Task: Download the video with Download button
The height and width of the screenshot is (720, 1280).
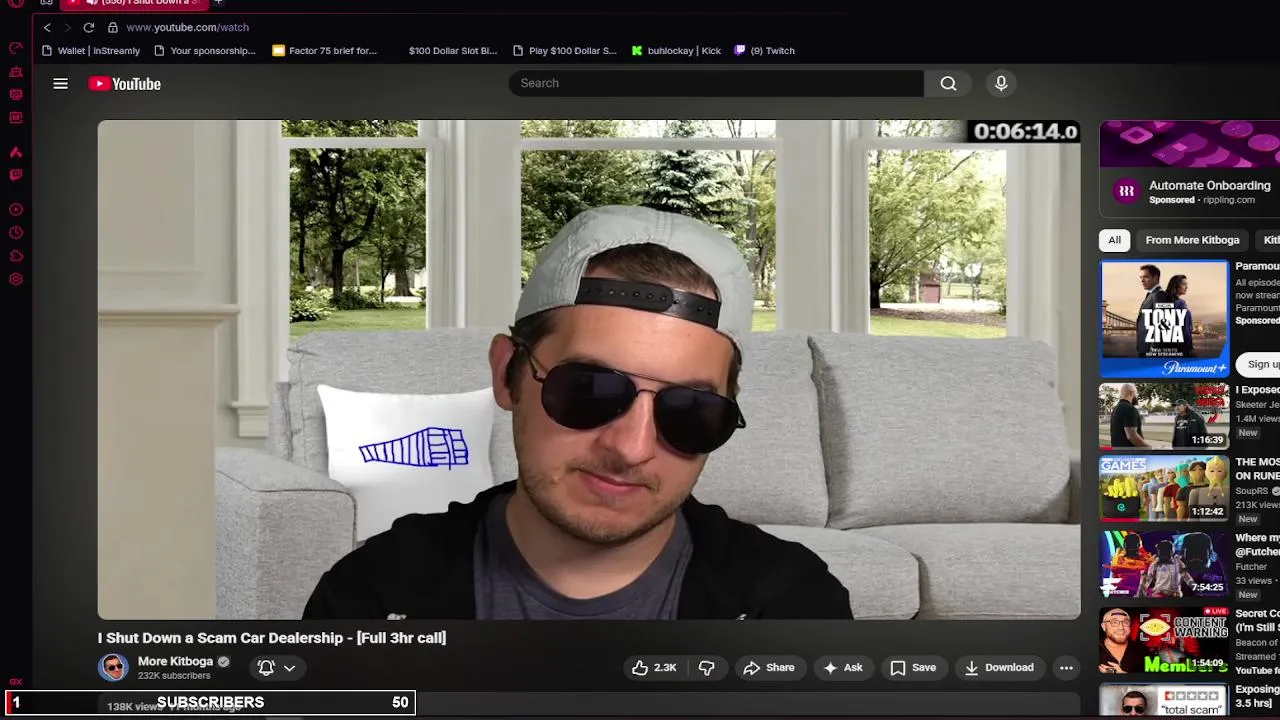Action: 998,667
